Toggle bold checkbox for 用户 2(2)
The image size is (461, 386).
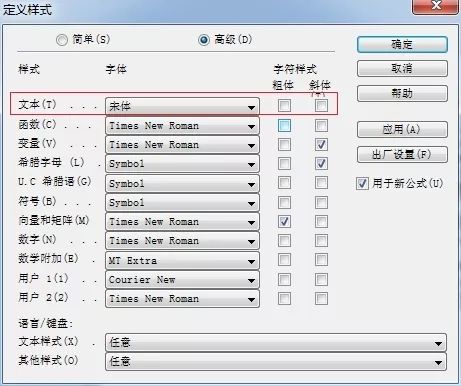(x=284, y=298)
